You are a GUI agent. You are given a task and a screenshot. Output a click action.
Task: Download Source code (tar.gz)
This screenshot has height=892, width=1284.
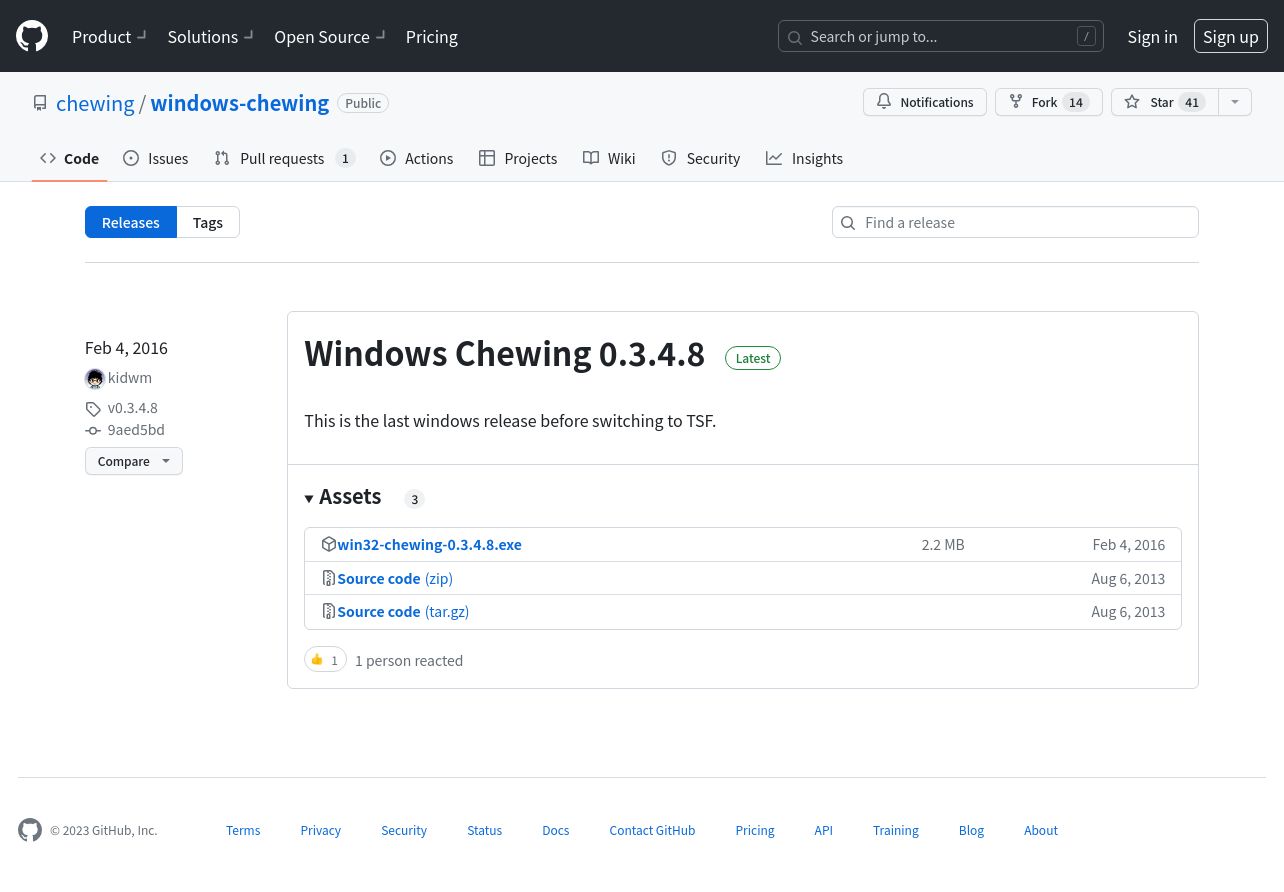point(403,612)
